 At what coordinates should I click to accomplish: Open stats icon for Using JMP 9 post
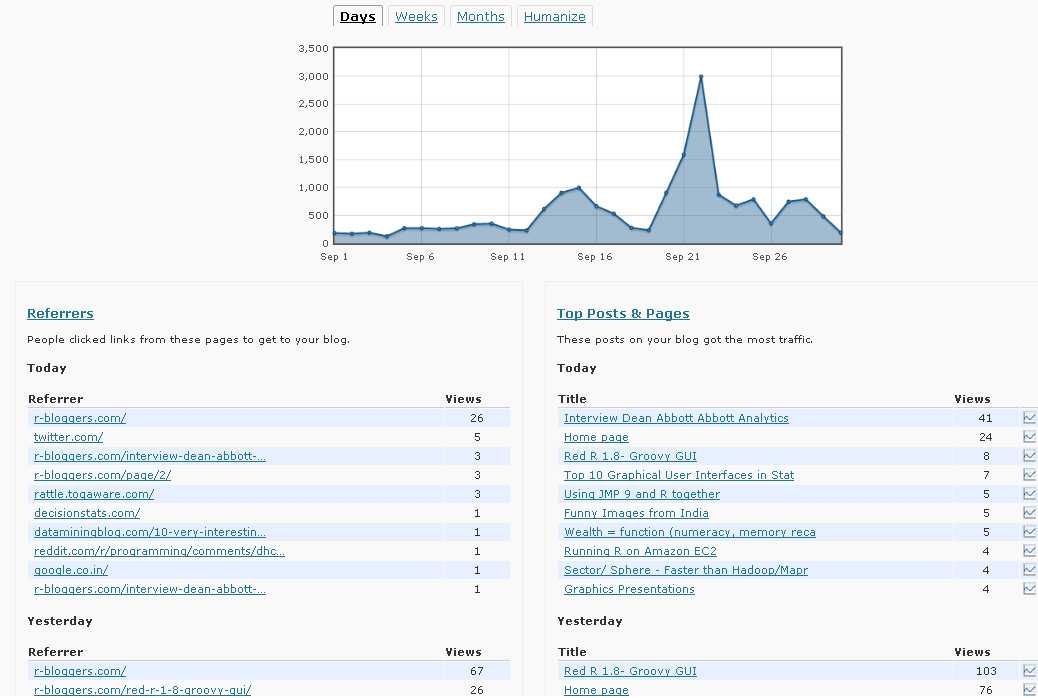tap(1030, 494)
